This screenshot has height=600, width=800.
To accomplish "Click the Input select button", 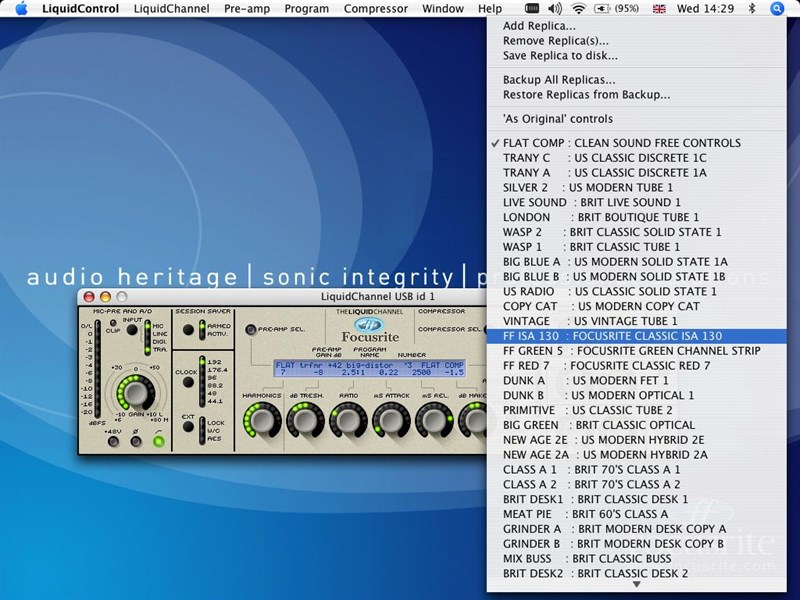I will [132, 330].
